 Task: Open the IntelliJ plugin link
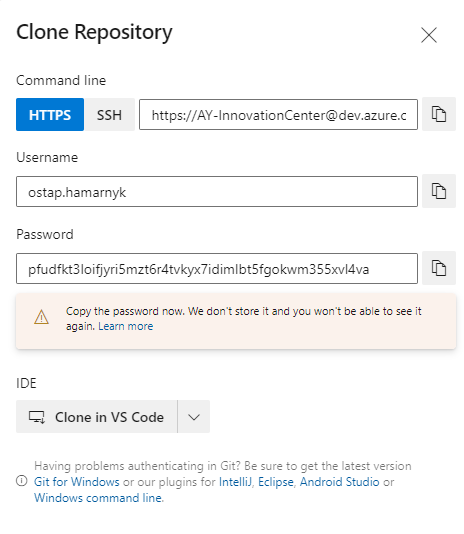(x=235, y=482)
